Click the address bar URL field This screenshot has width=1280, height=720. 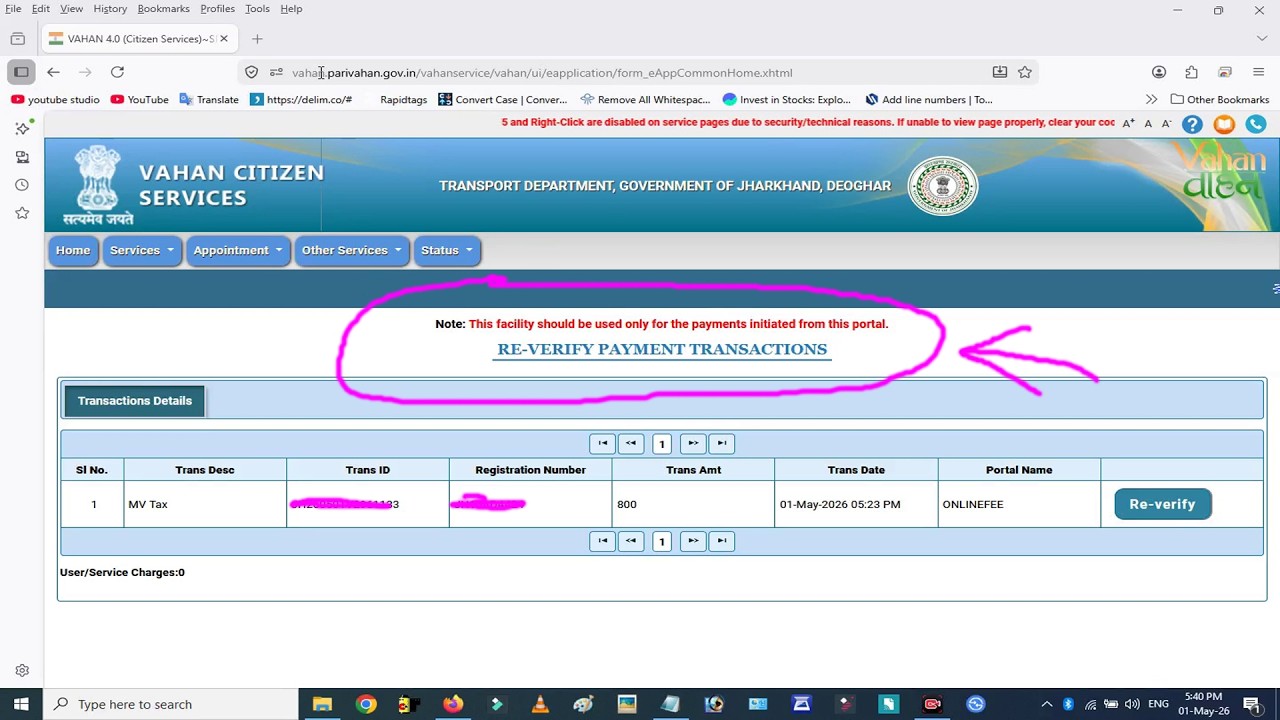click(640, 72)
